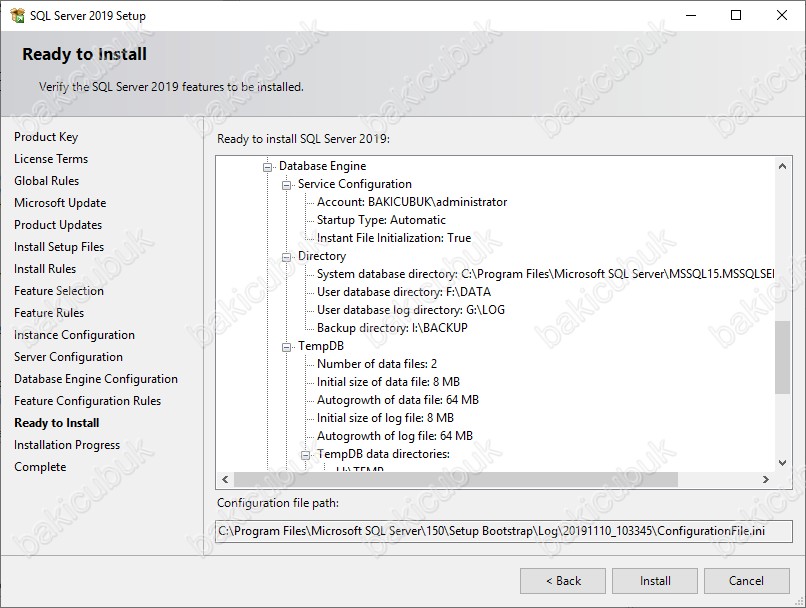Select the Install Rules step
This screenshot has width=806, height=608.
pos(45,269)
